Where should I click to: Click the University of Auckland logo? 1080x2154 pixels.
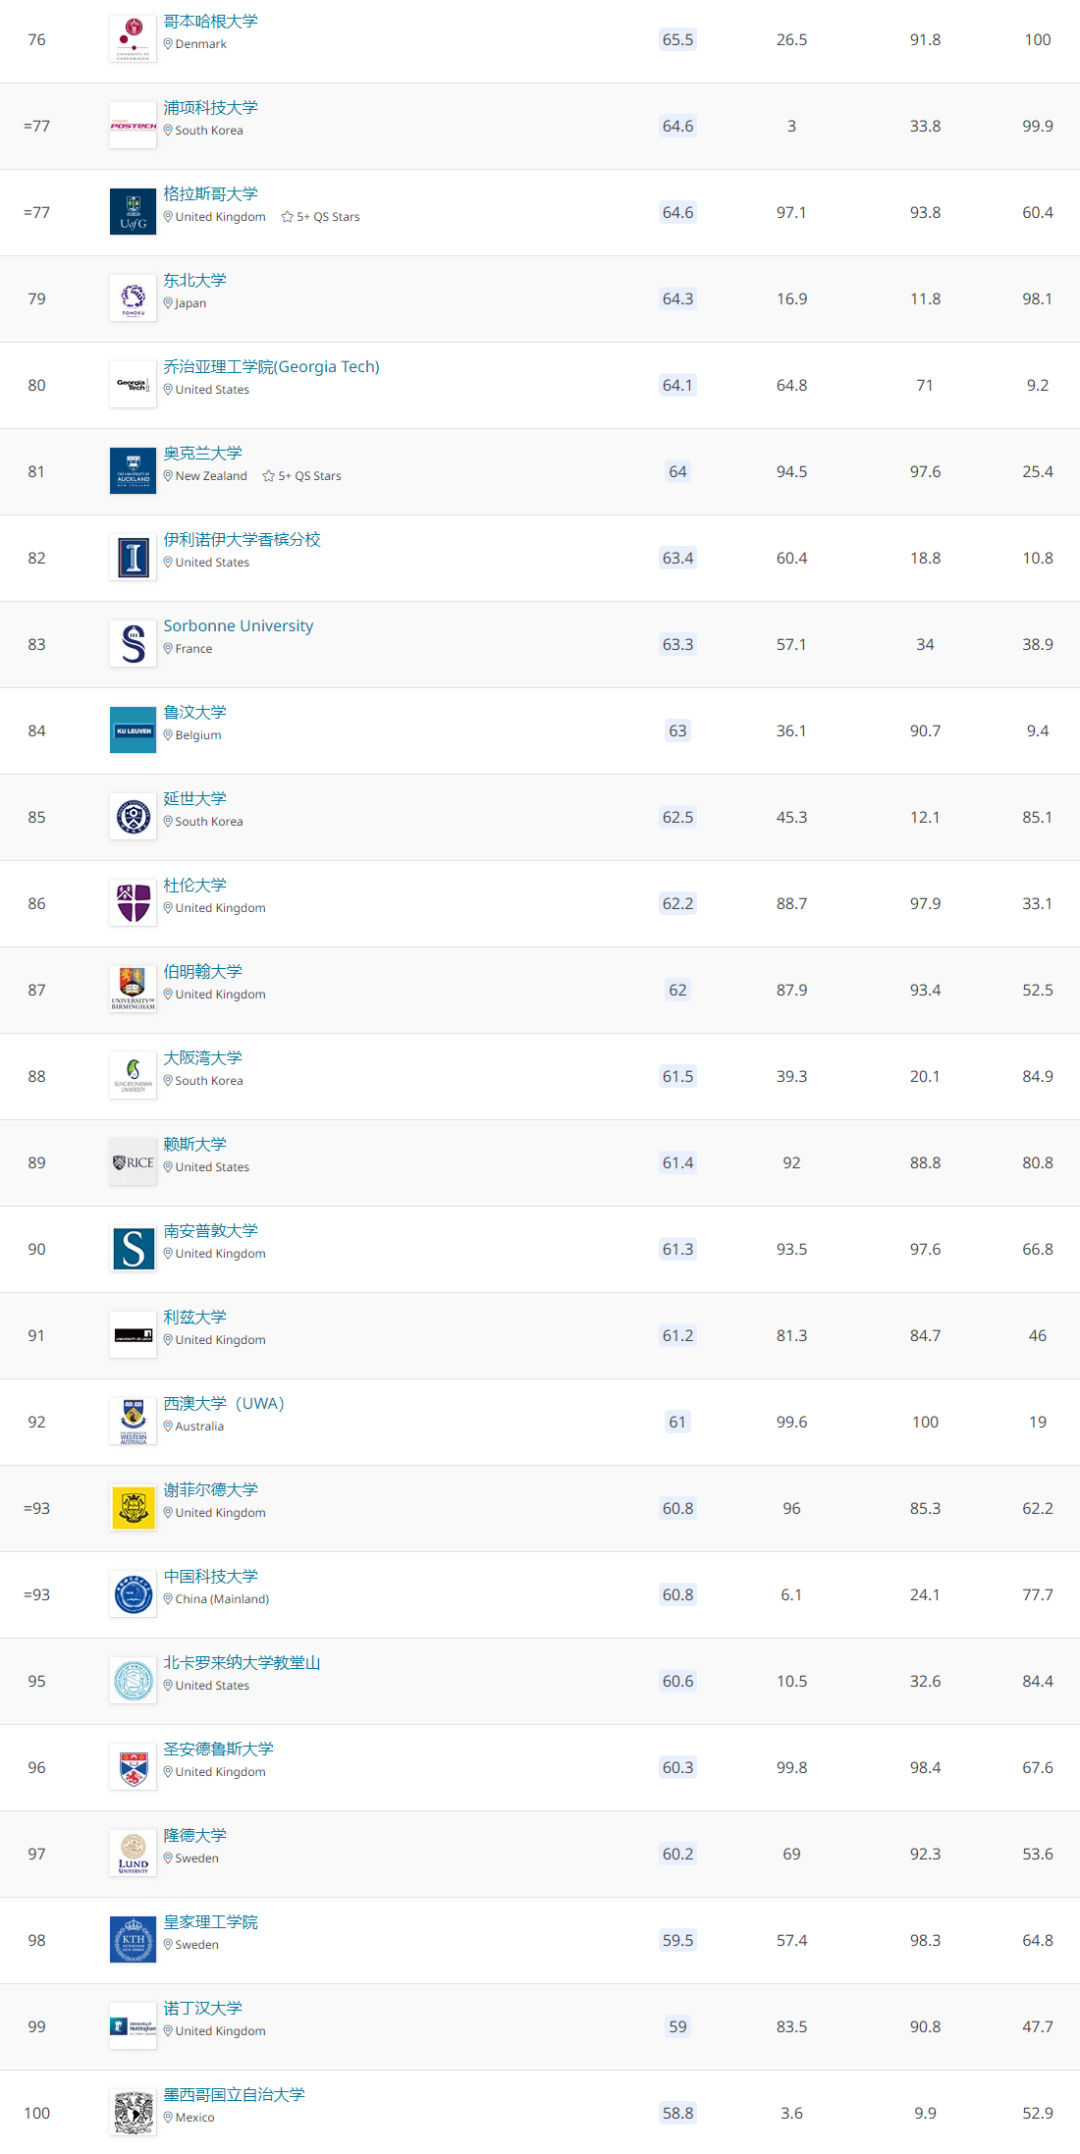(x=133, y=471)
